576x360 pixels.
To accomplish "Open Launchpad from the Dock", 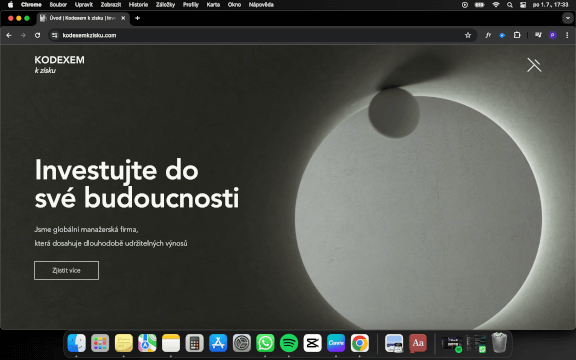I will (100, 343).
